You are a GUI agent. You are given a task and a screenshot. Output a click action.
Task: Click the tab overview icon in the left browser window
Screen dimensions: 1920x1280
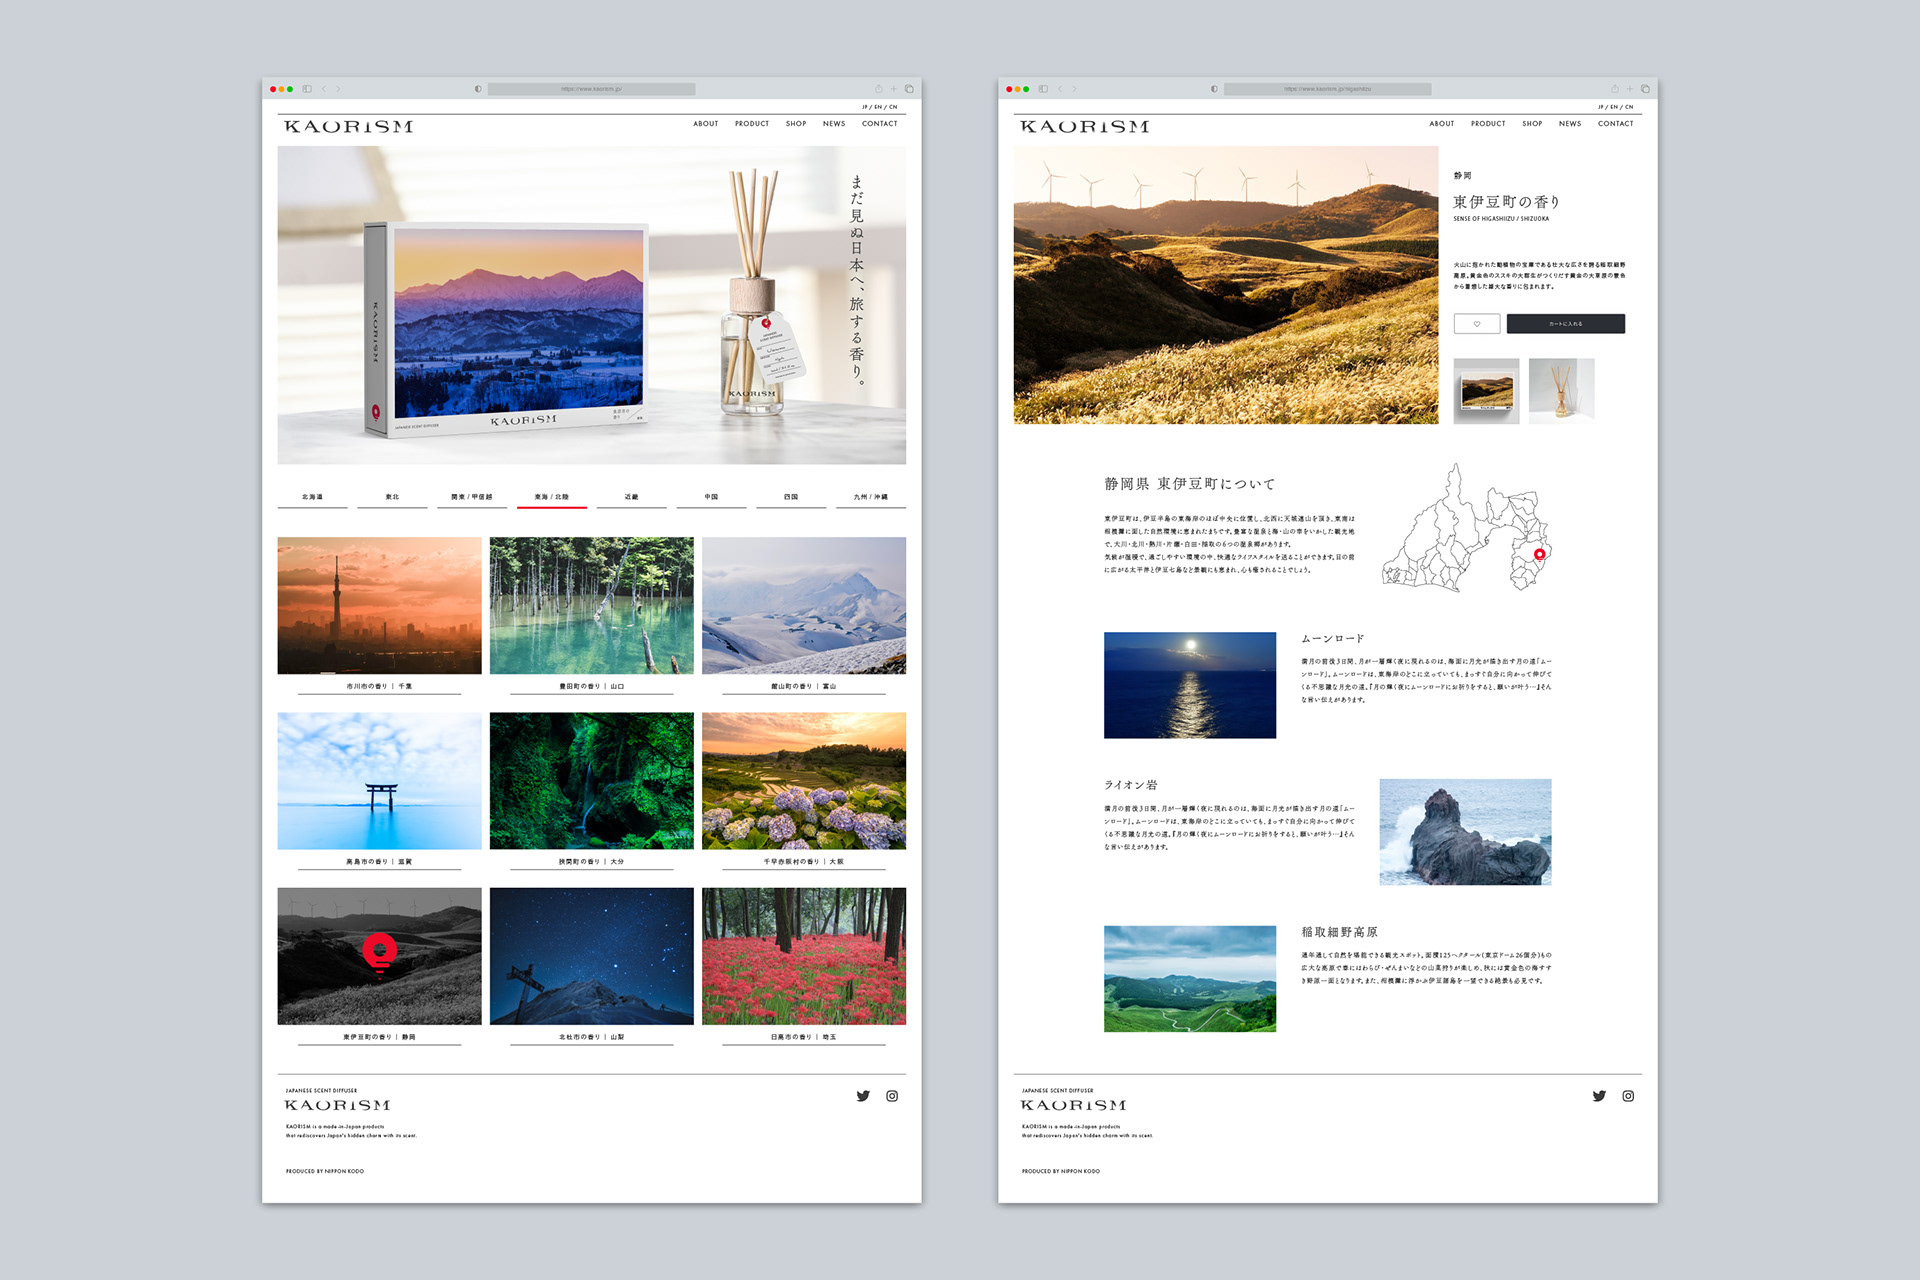[x=909, y=89]
